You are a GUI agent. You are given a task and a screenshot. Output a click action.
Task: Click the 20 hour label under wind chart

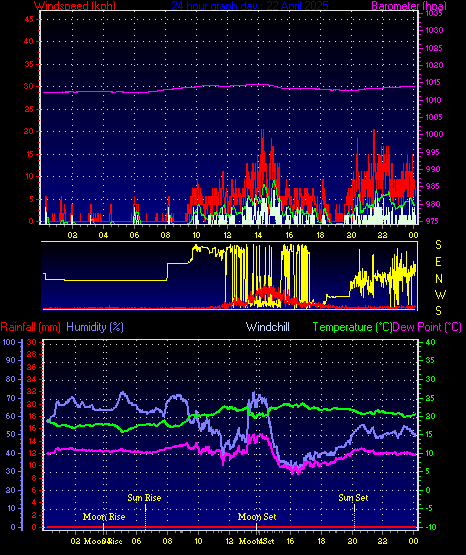coord(351,235)
